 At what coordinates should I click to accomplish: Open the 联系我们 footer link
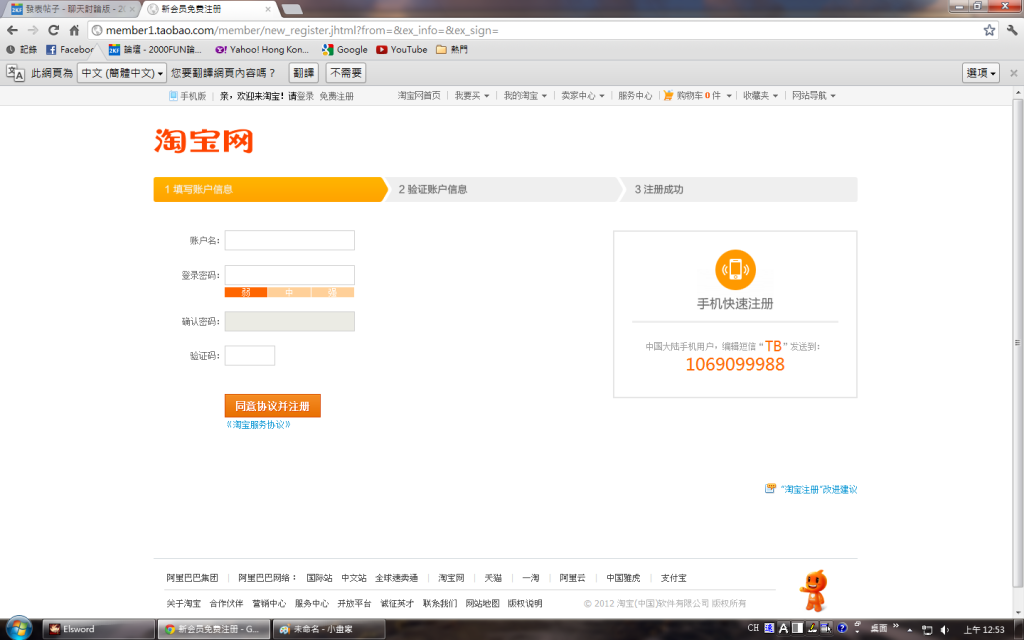pyautogui.click(x=440, y=603)
